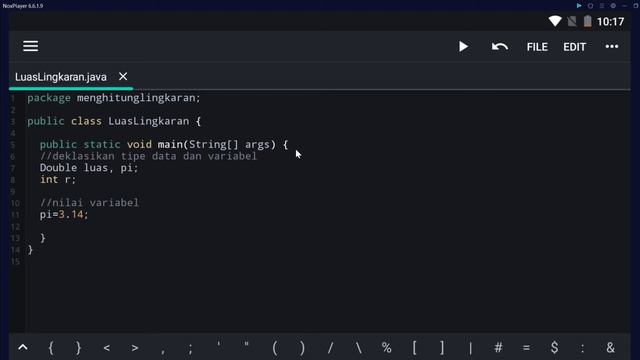The width and height of the screenshot is (640, 360).
Task: Insert the greater-than symbol
Action: click(135, 348)
